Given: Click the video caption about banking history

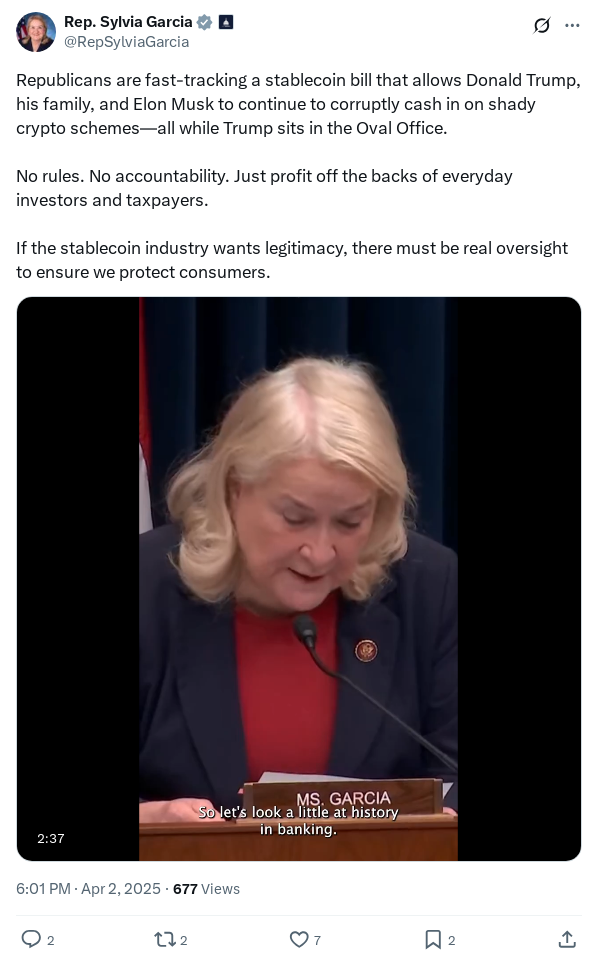Looking at the screenshot, I should [298, 821].
